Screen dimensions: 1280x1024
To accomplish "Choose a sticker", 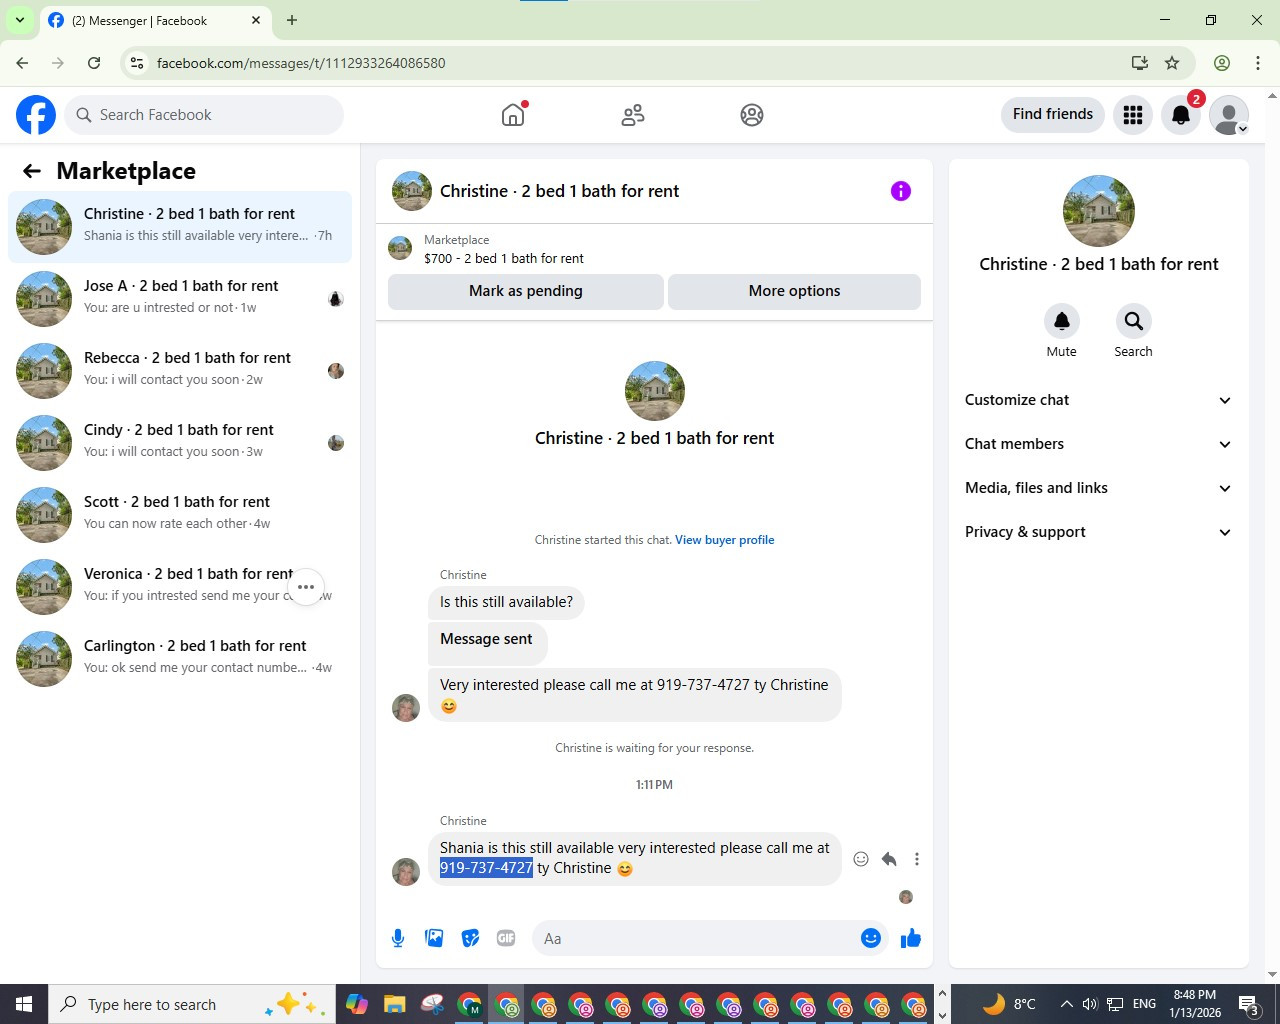I will pos(470,938).
